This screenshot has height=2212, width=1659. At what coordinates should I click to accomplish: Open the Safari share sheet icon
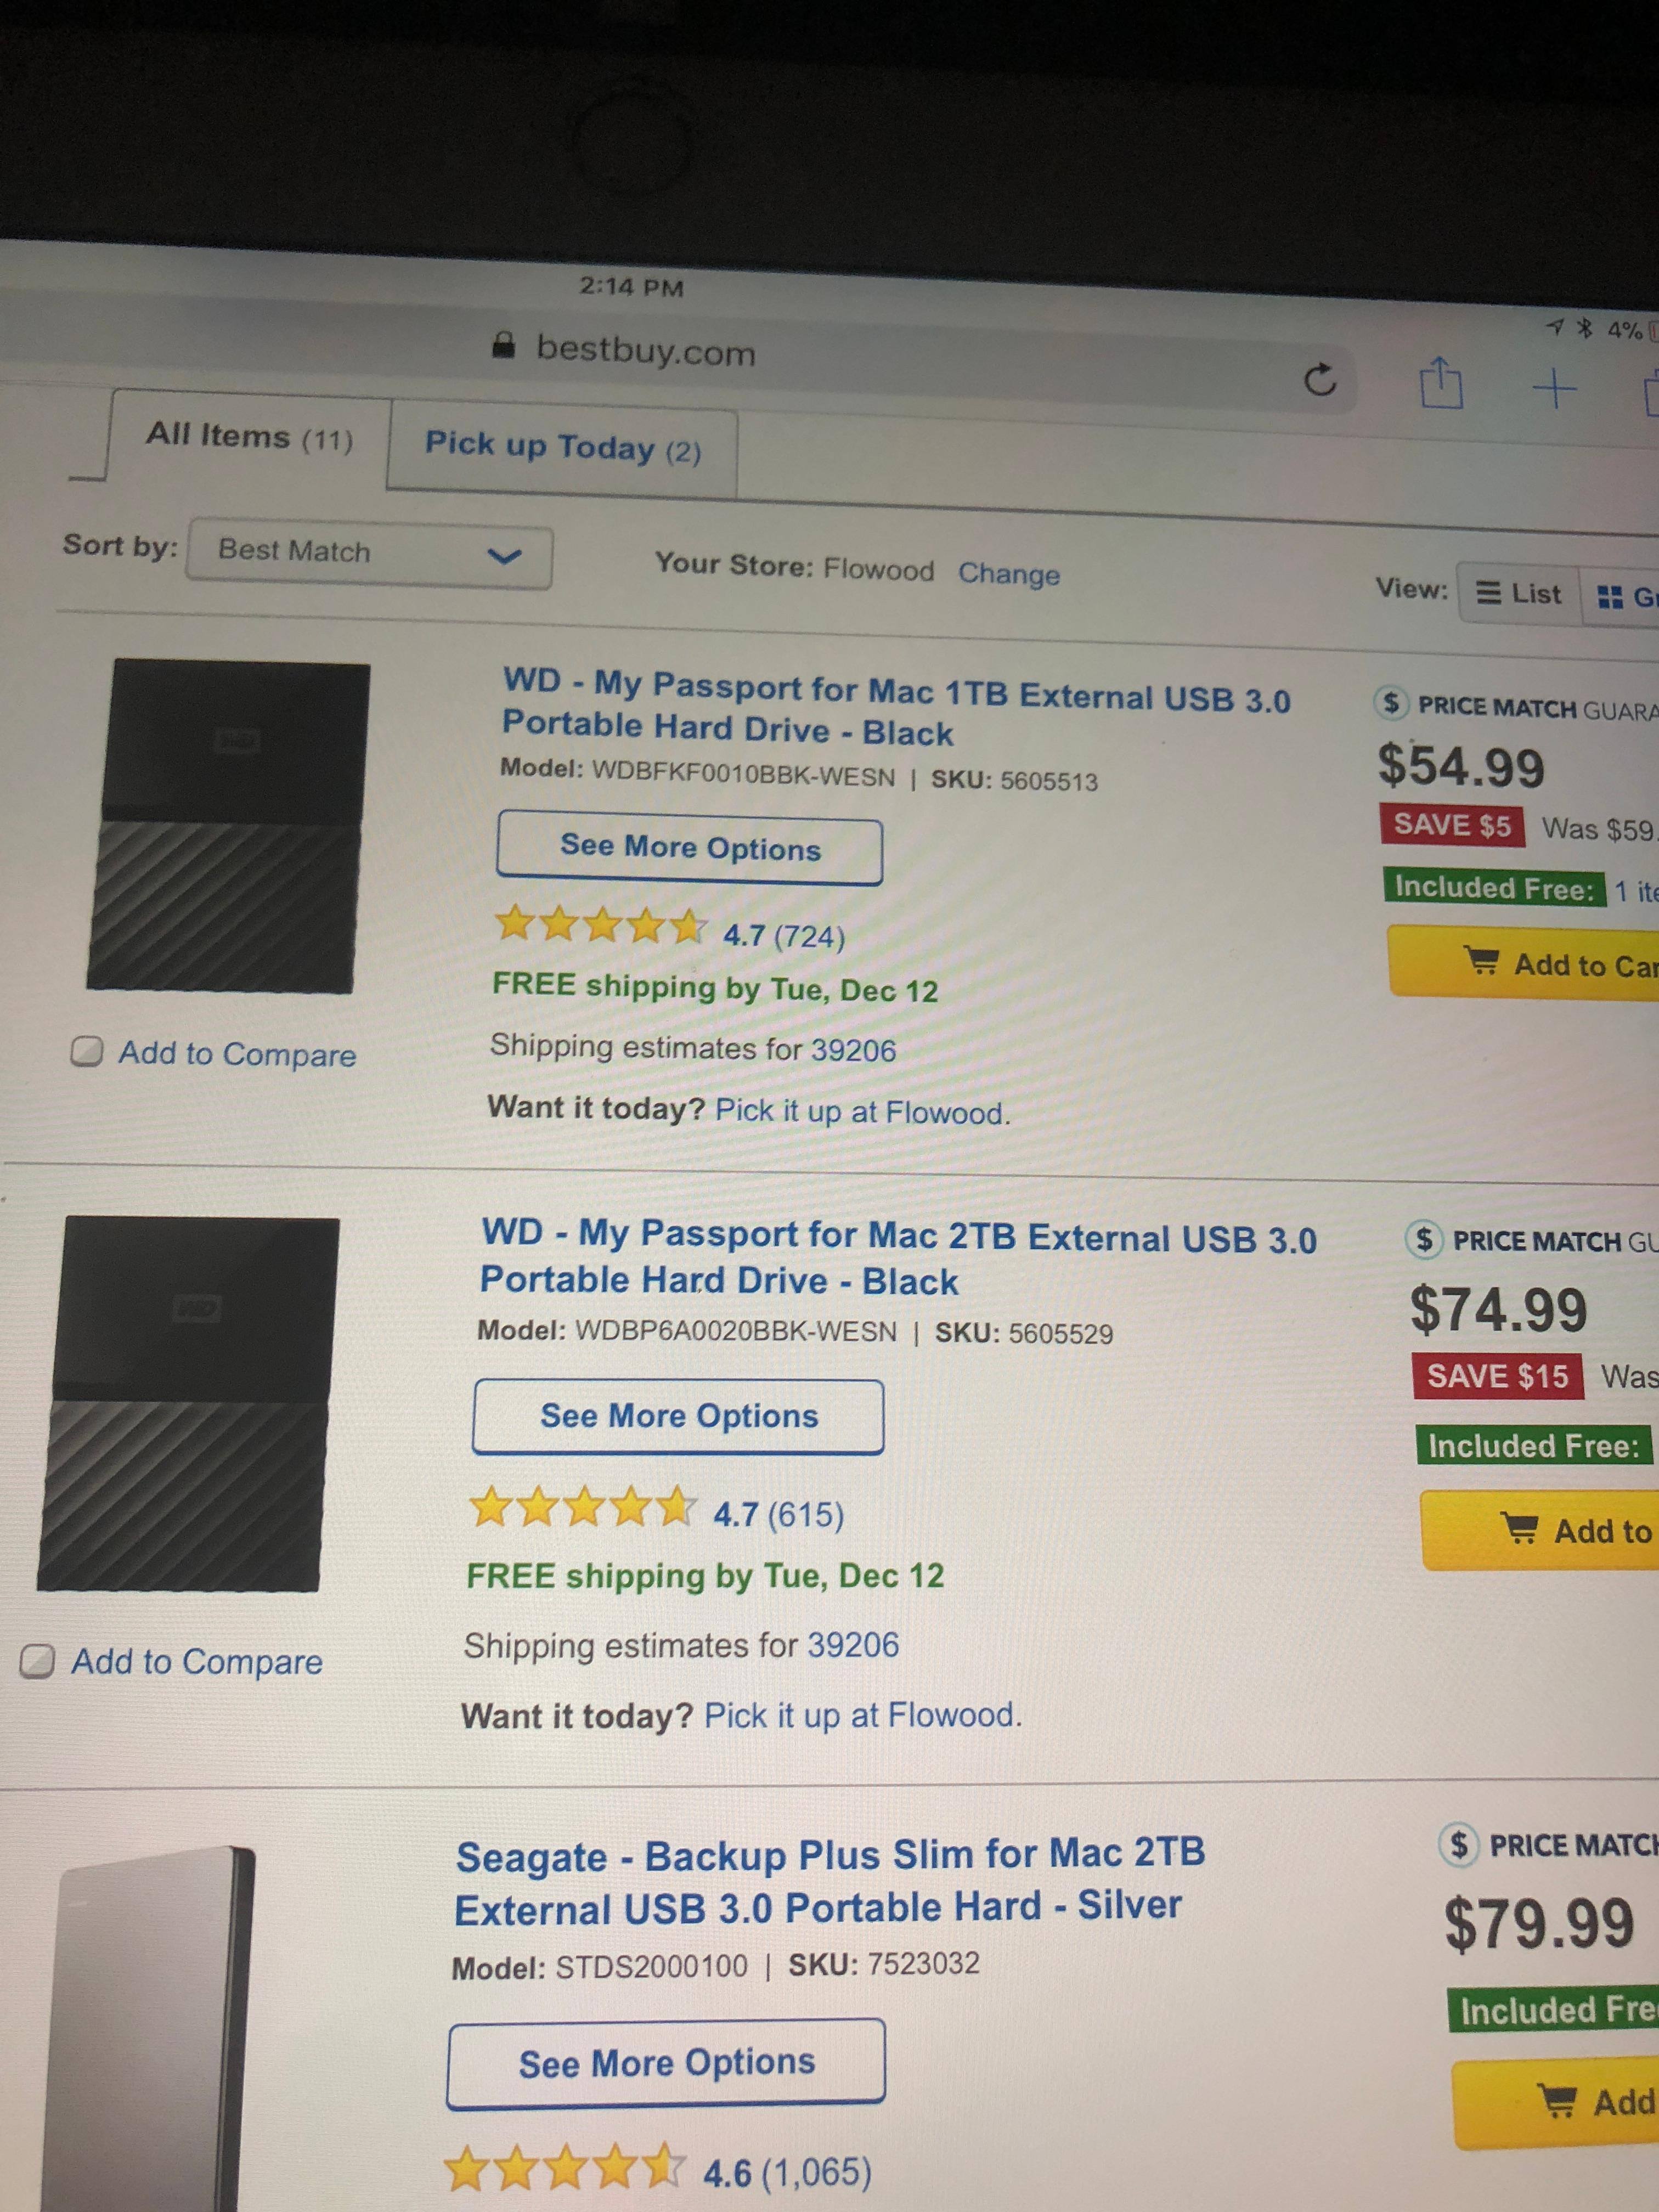(x=1441, y=384)
